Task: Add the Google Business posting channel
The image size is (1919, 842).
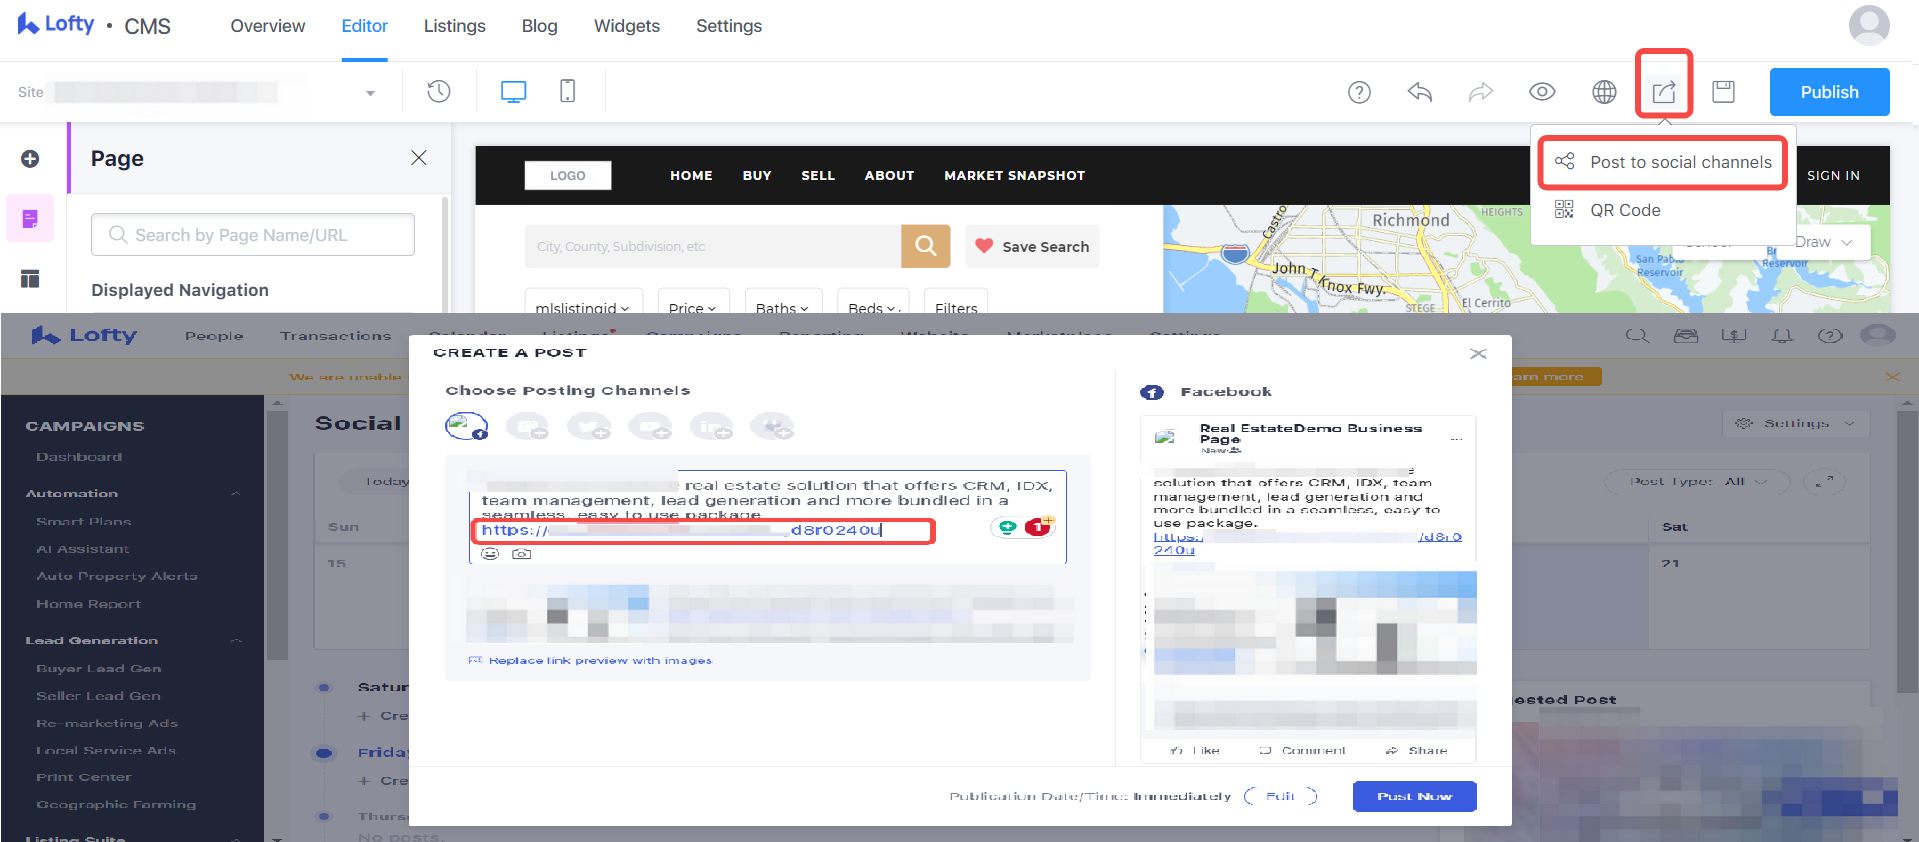Action: tap(772, 427)
